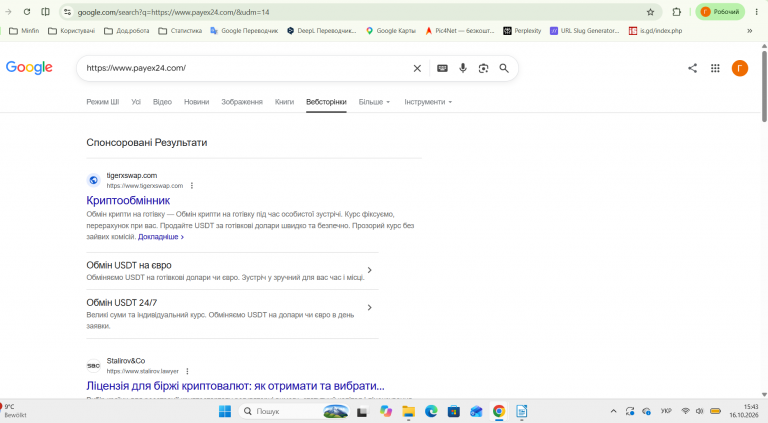Open Chrome from the taskbar
This screenshot has height=423, width=768.
[499, 411]
